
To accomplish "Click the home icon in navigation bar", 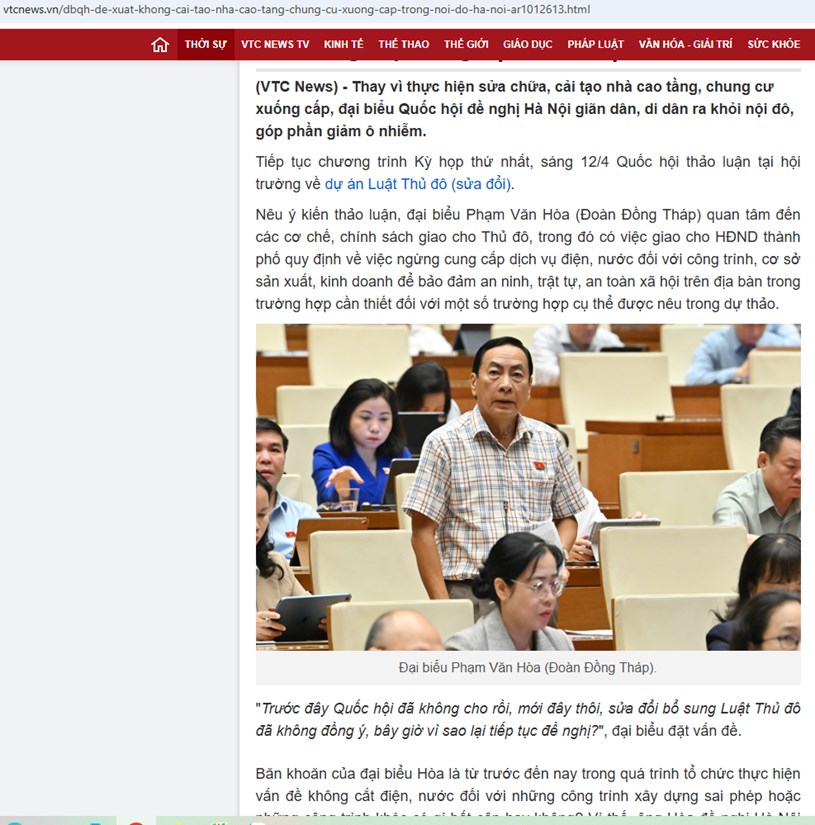I will click(x=160, y=45).
